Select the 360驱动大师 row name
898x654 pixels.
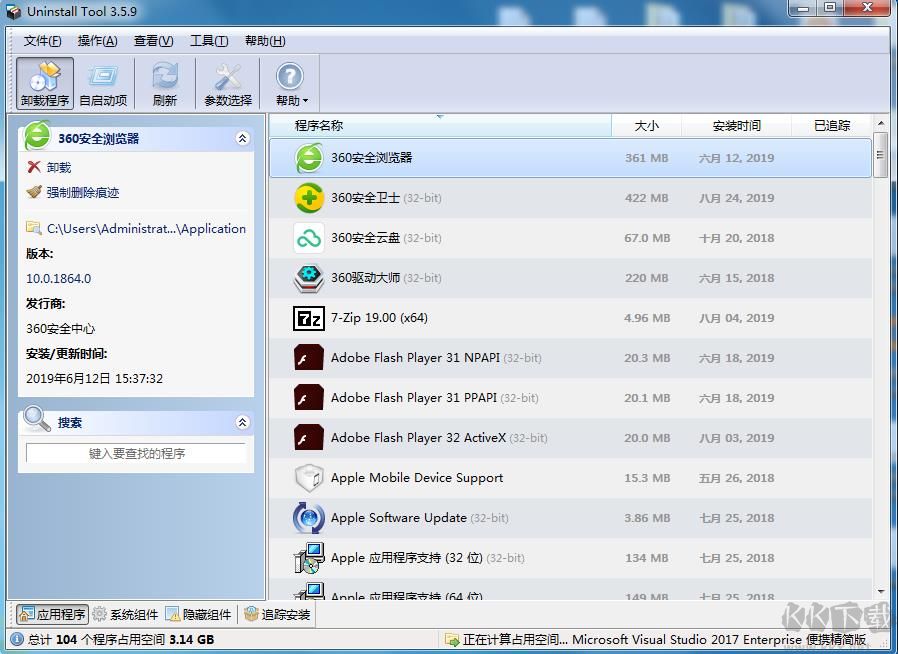(365, 278)
